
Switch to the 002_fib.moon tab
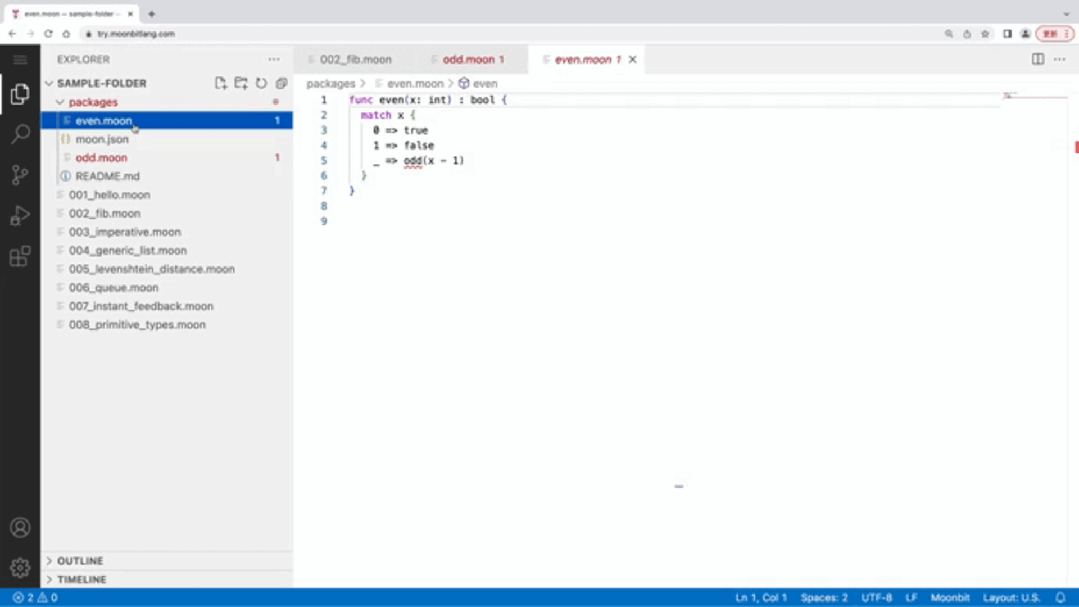355,60
